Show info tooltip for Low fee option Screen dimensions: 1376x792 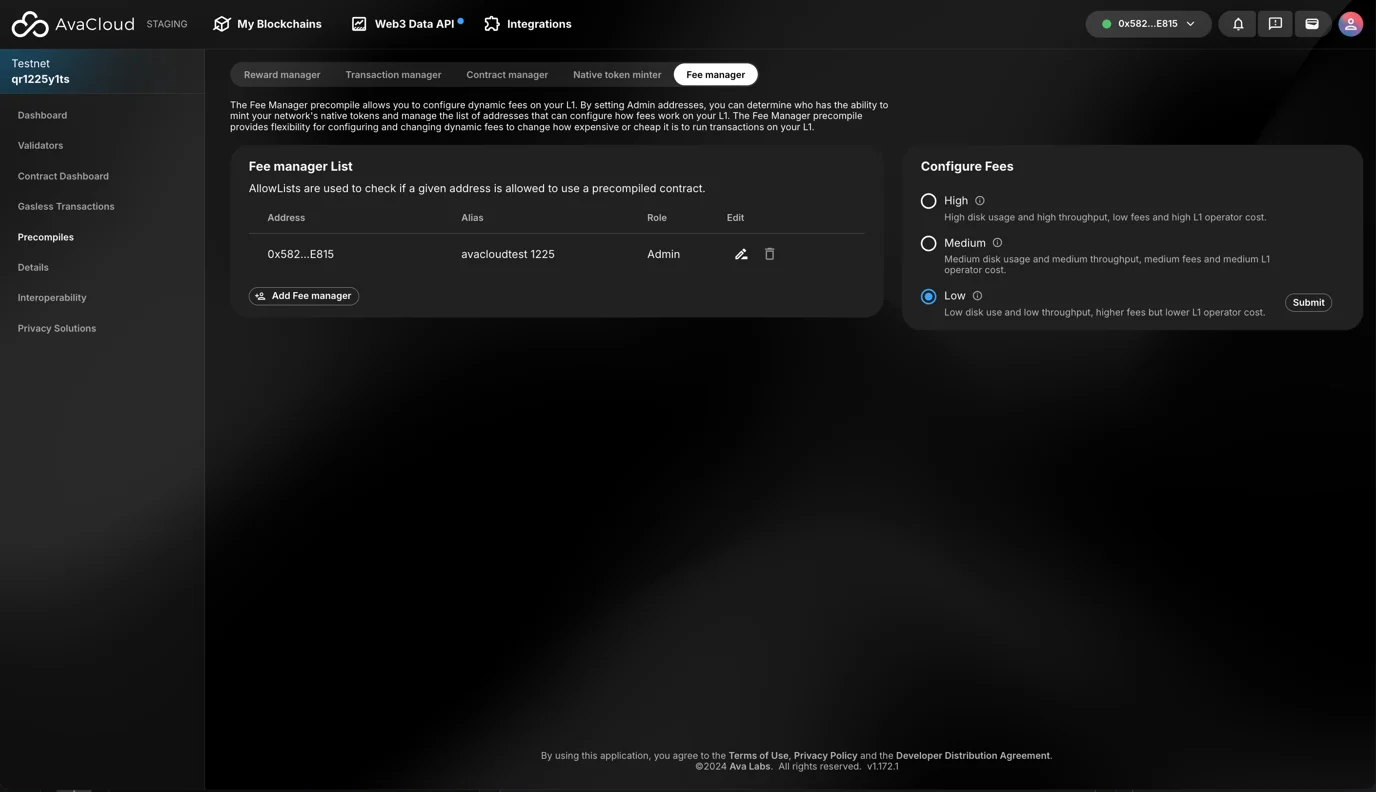[977, 296]
